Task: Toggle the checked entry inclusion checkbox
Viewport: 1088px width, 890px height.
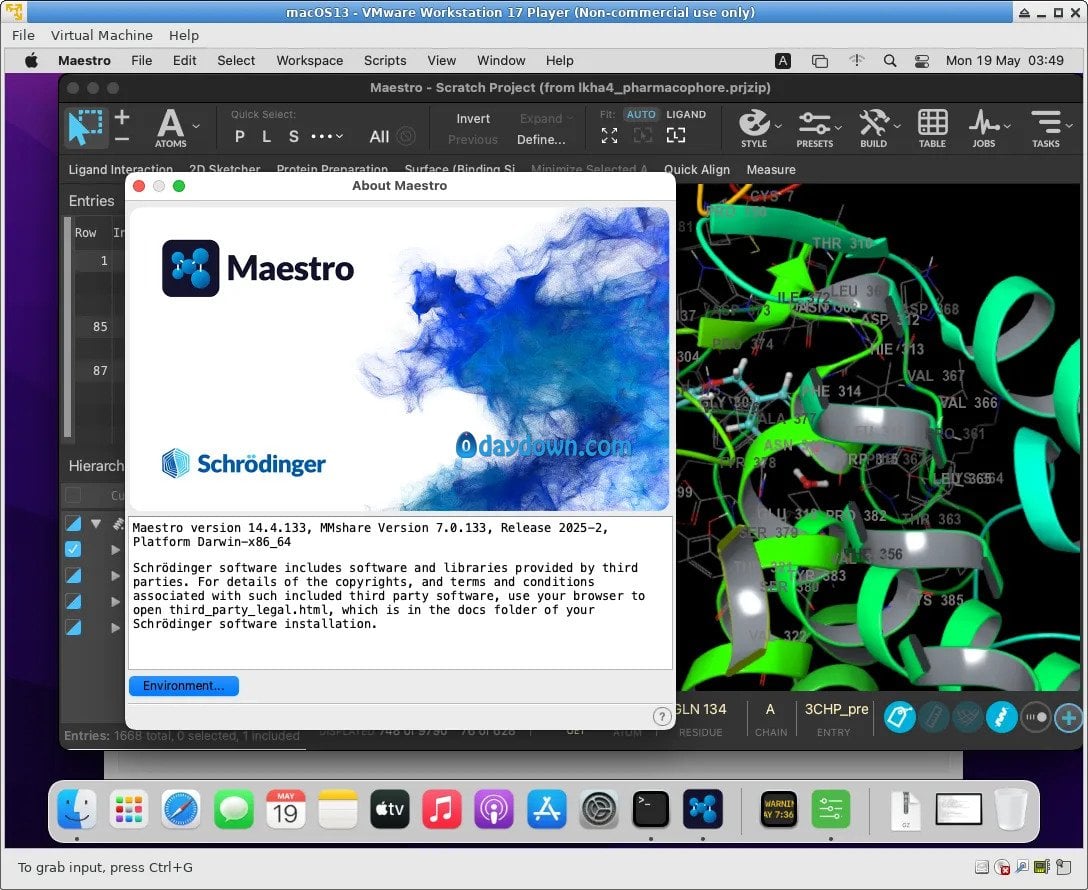Action: 73,549
